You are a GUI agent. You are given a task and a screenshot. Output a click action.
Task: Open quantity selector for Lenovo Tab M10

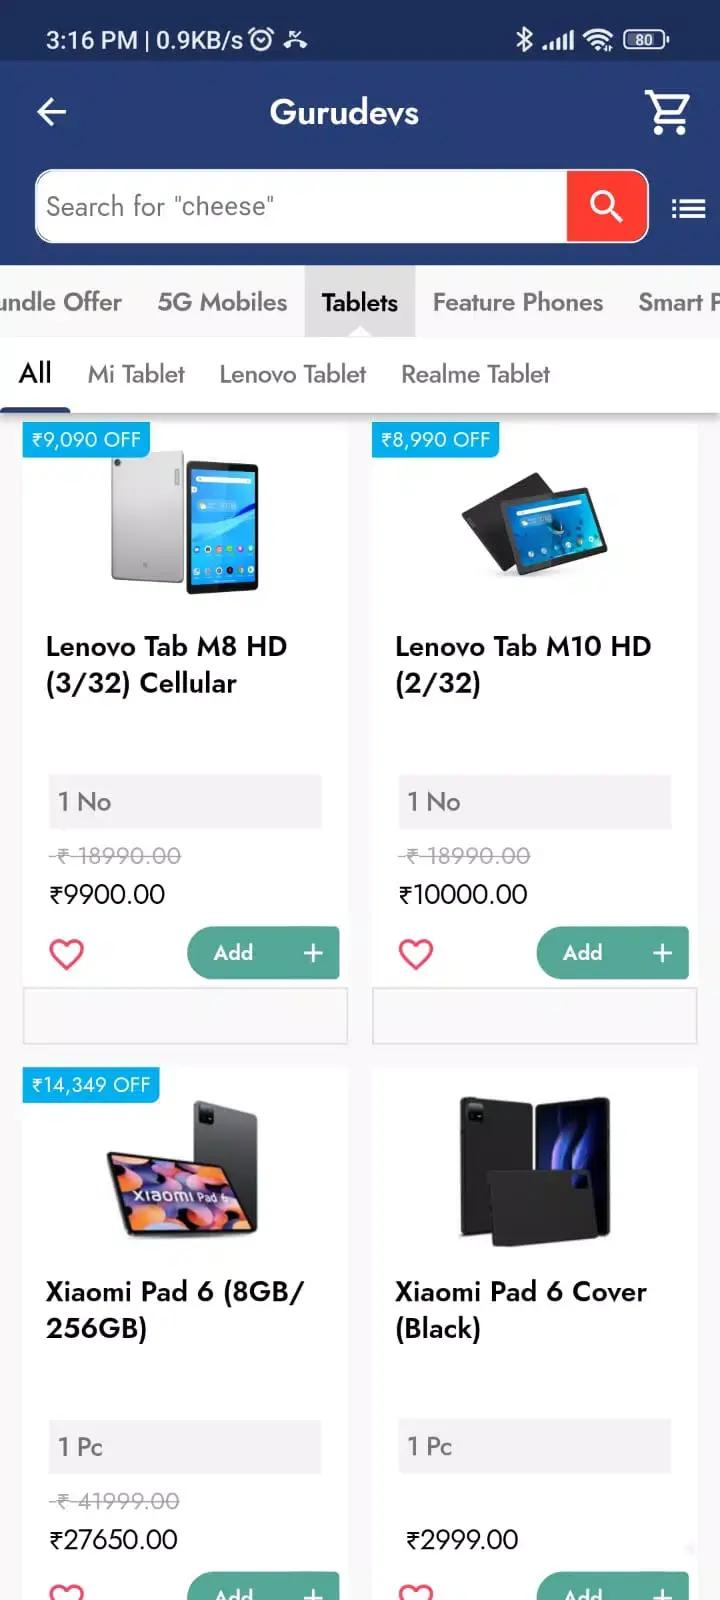pyautogui.click(x=534, y=802)
